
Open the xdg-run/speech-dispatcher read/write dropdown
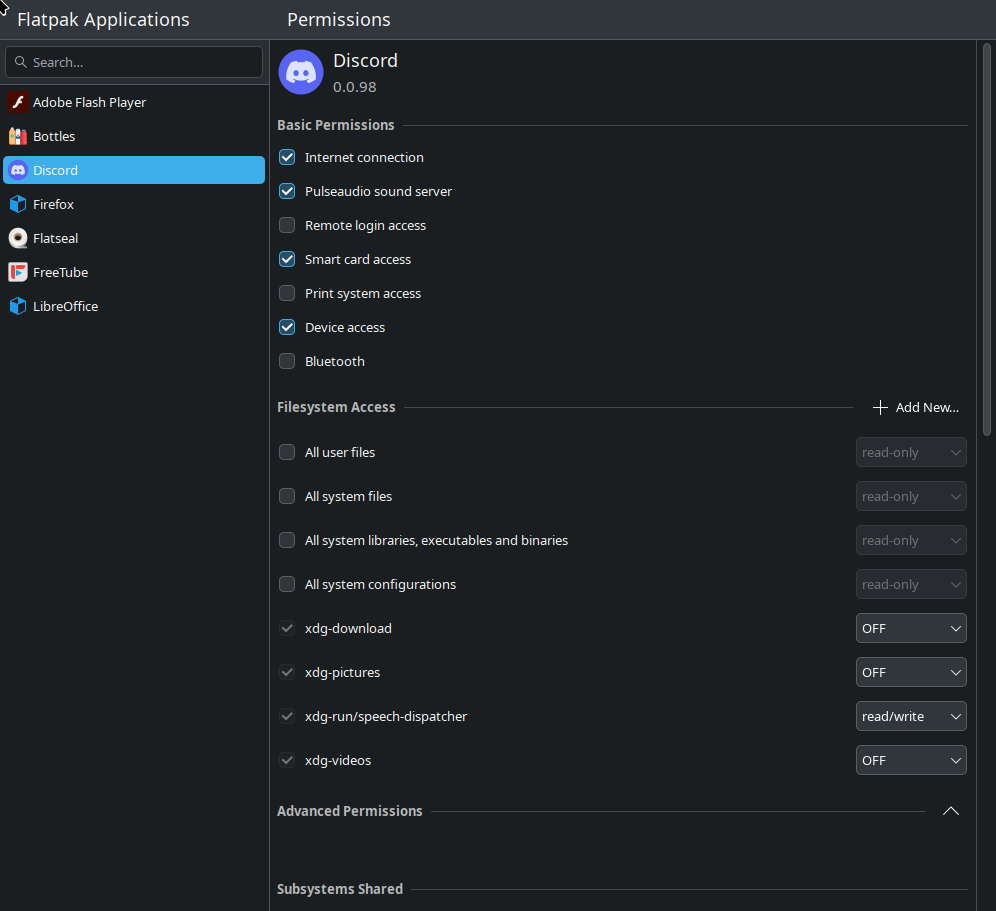coord(911,716)
